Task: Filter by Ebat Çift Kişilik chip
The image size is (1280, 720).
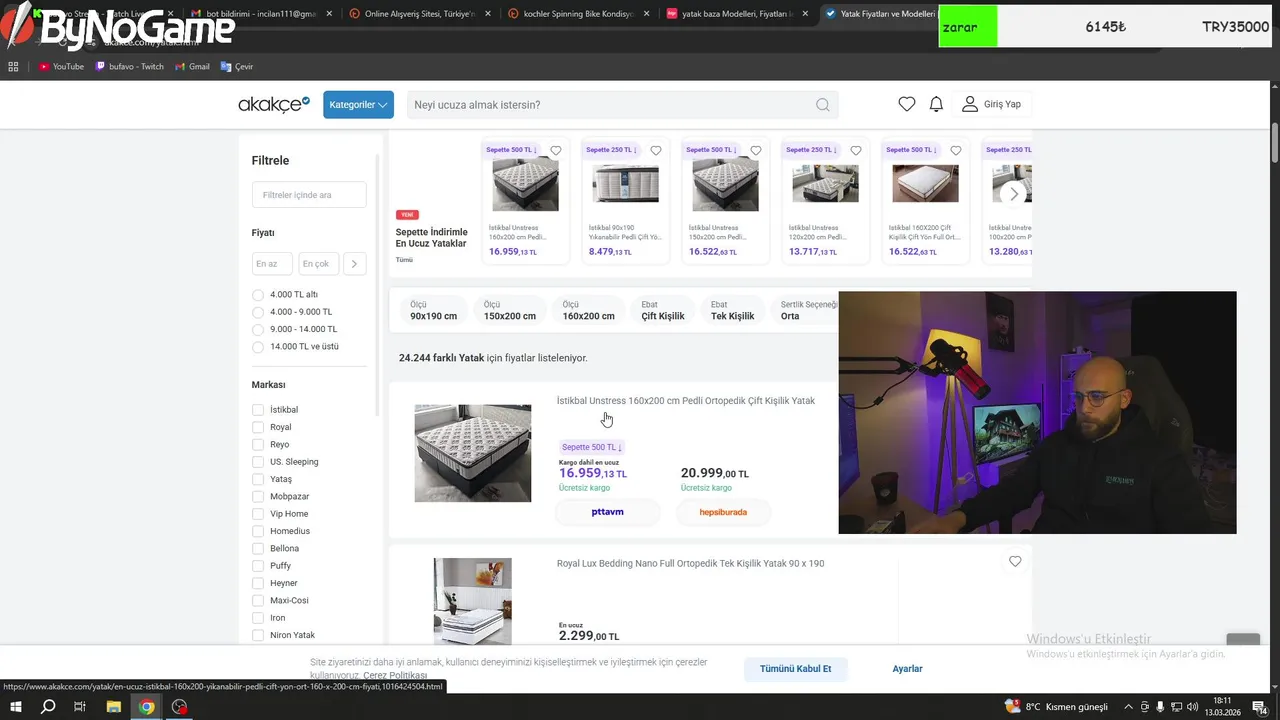Action: (x=663, y=310)
